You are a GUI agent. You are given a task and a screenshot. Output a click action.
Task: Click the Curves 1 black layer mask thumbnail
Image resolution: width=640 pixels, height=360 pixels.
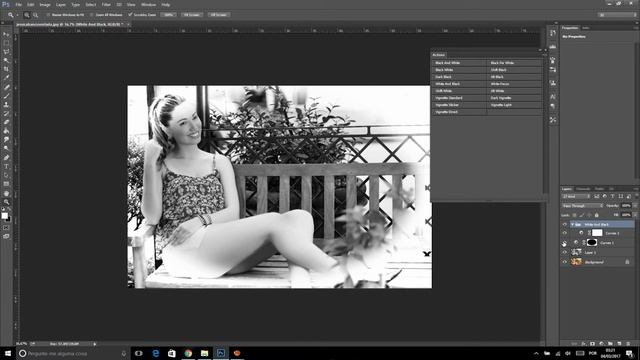pos(592,242)
